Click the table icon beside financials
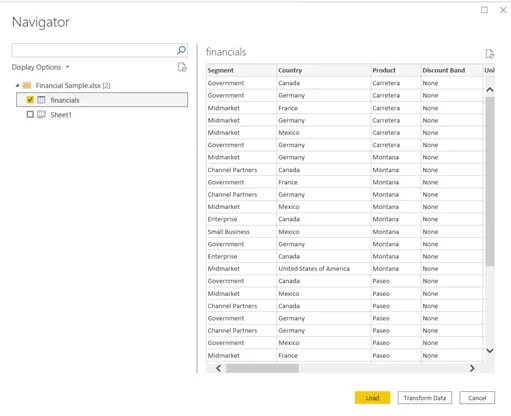This screenshot has width=511, height=416. (x=41, y=100)
